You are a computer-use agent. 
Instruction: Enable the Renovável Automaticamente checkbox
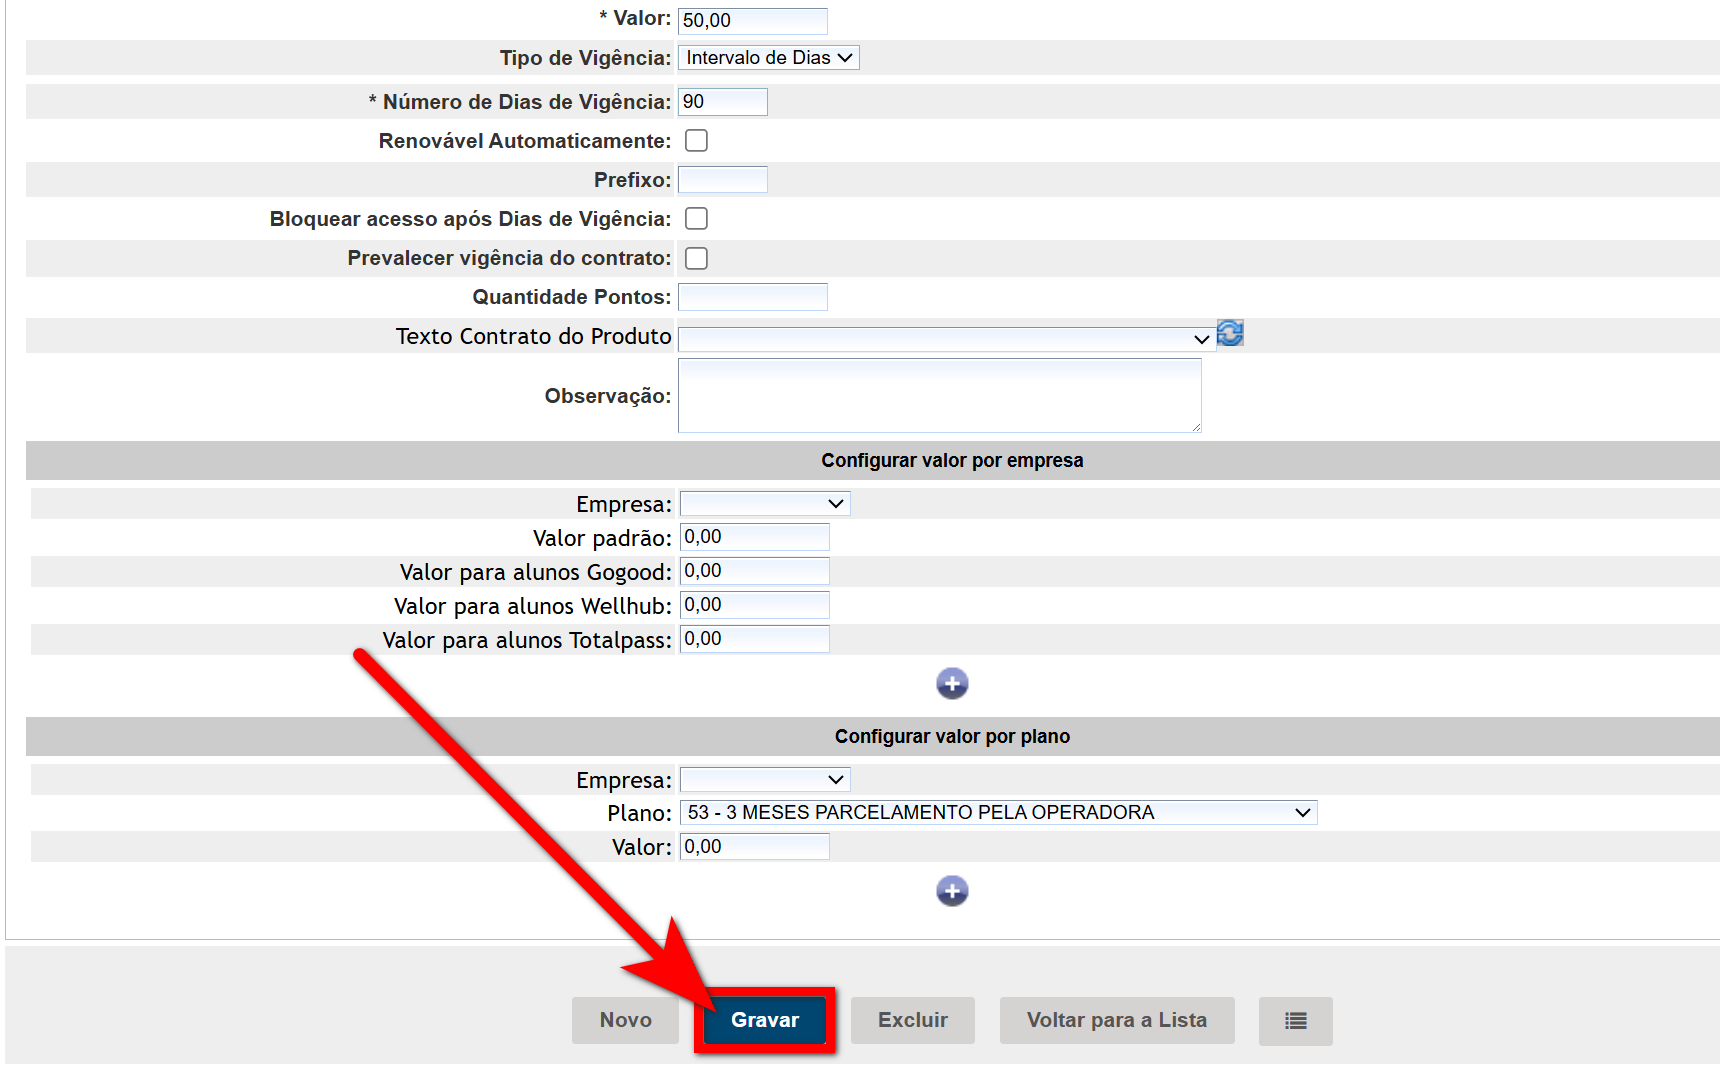[x=696, y=141]
